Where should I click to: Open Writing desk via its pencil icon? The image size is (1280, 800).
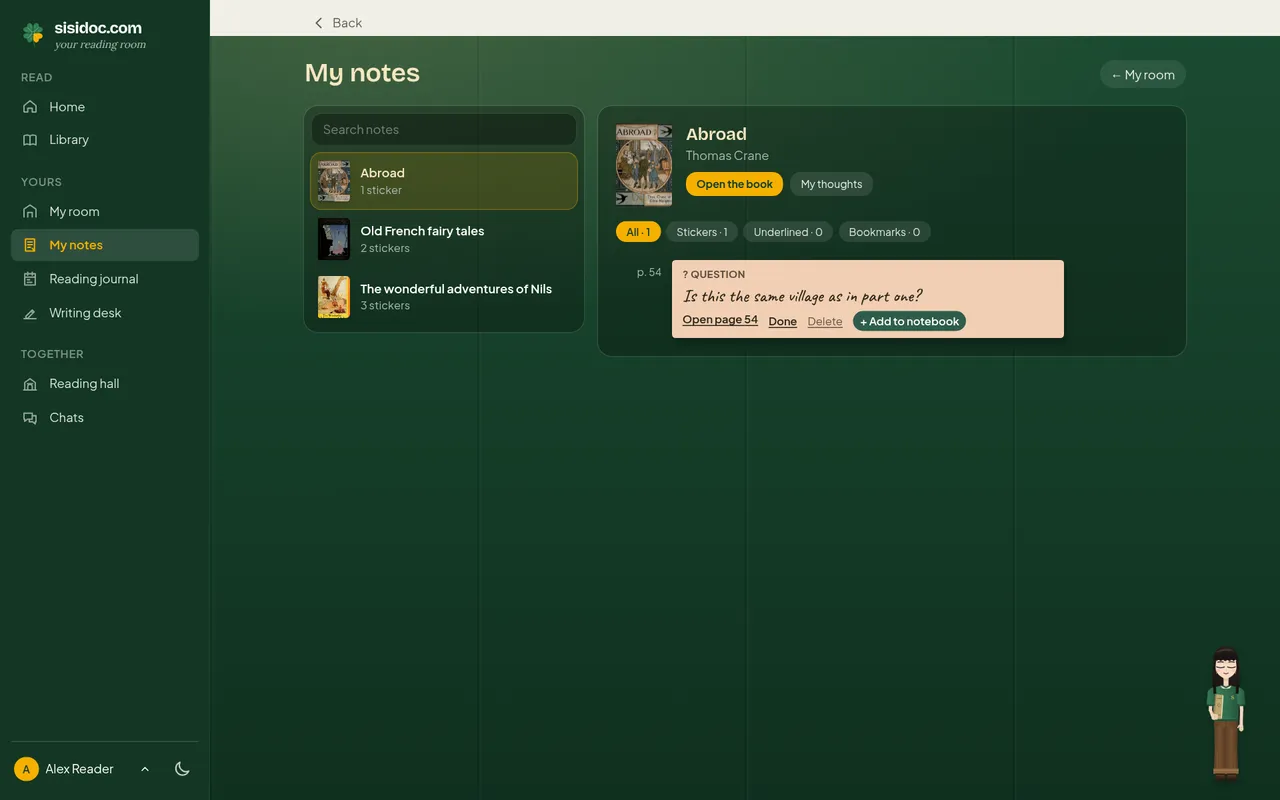(x=30, y=313)
